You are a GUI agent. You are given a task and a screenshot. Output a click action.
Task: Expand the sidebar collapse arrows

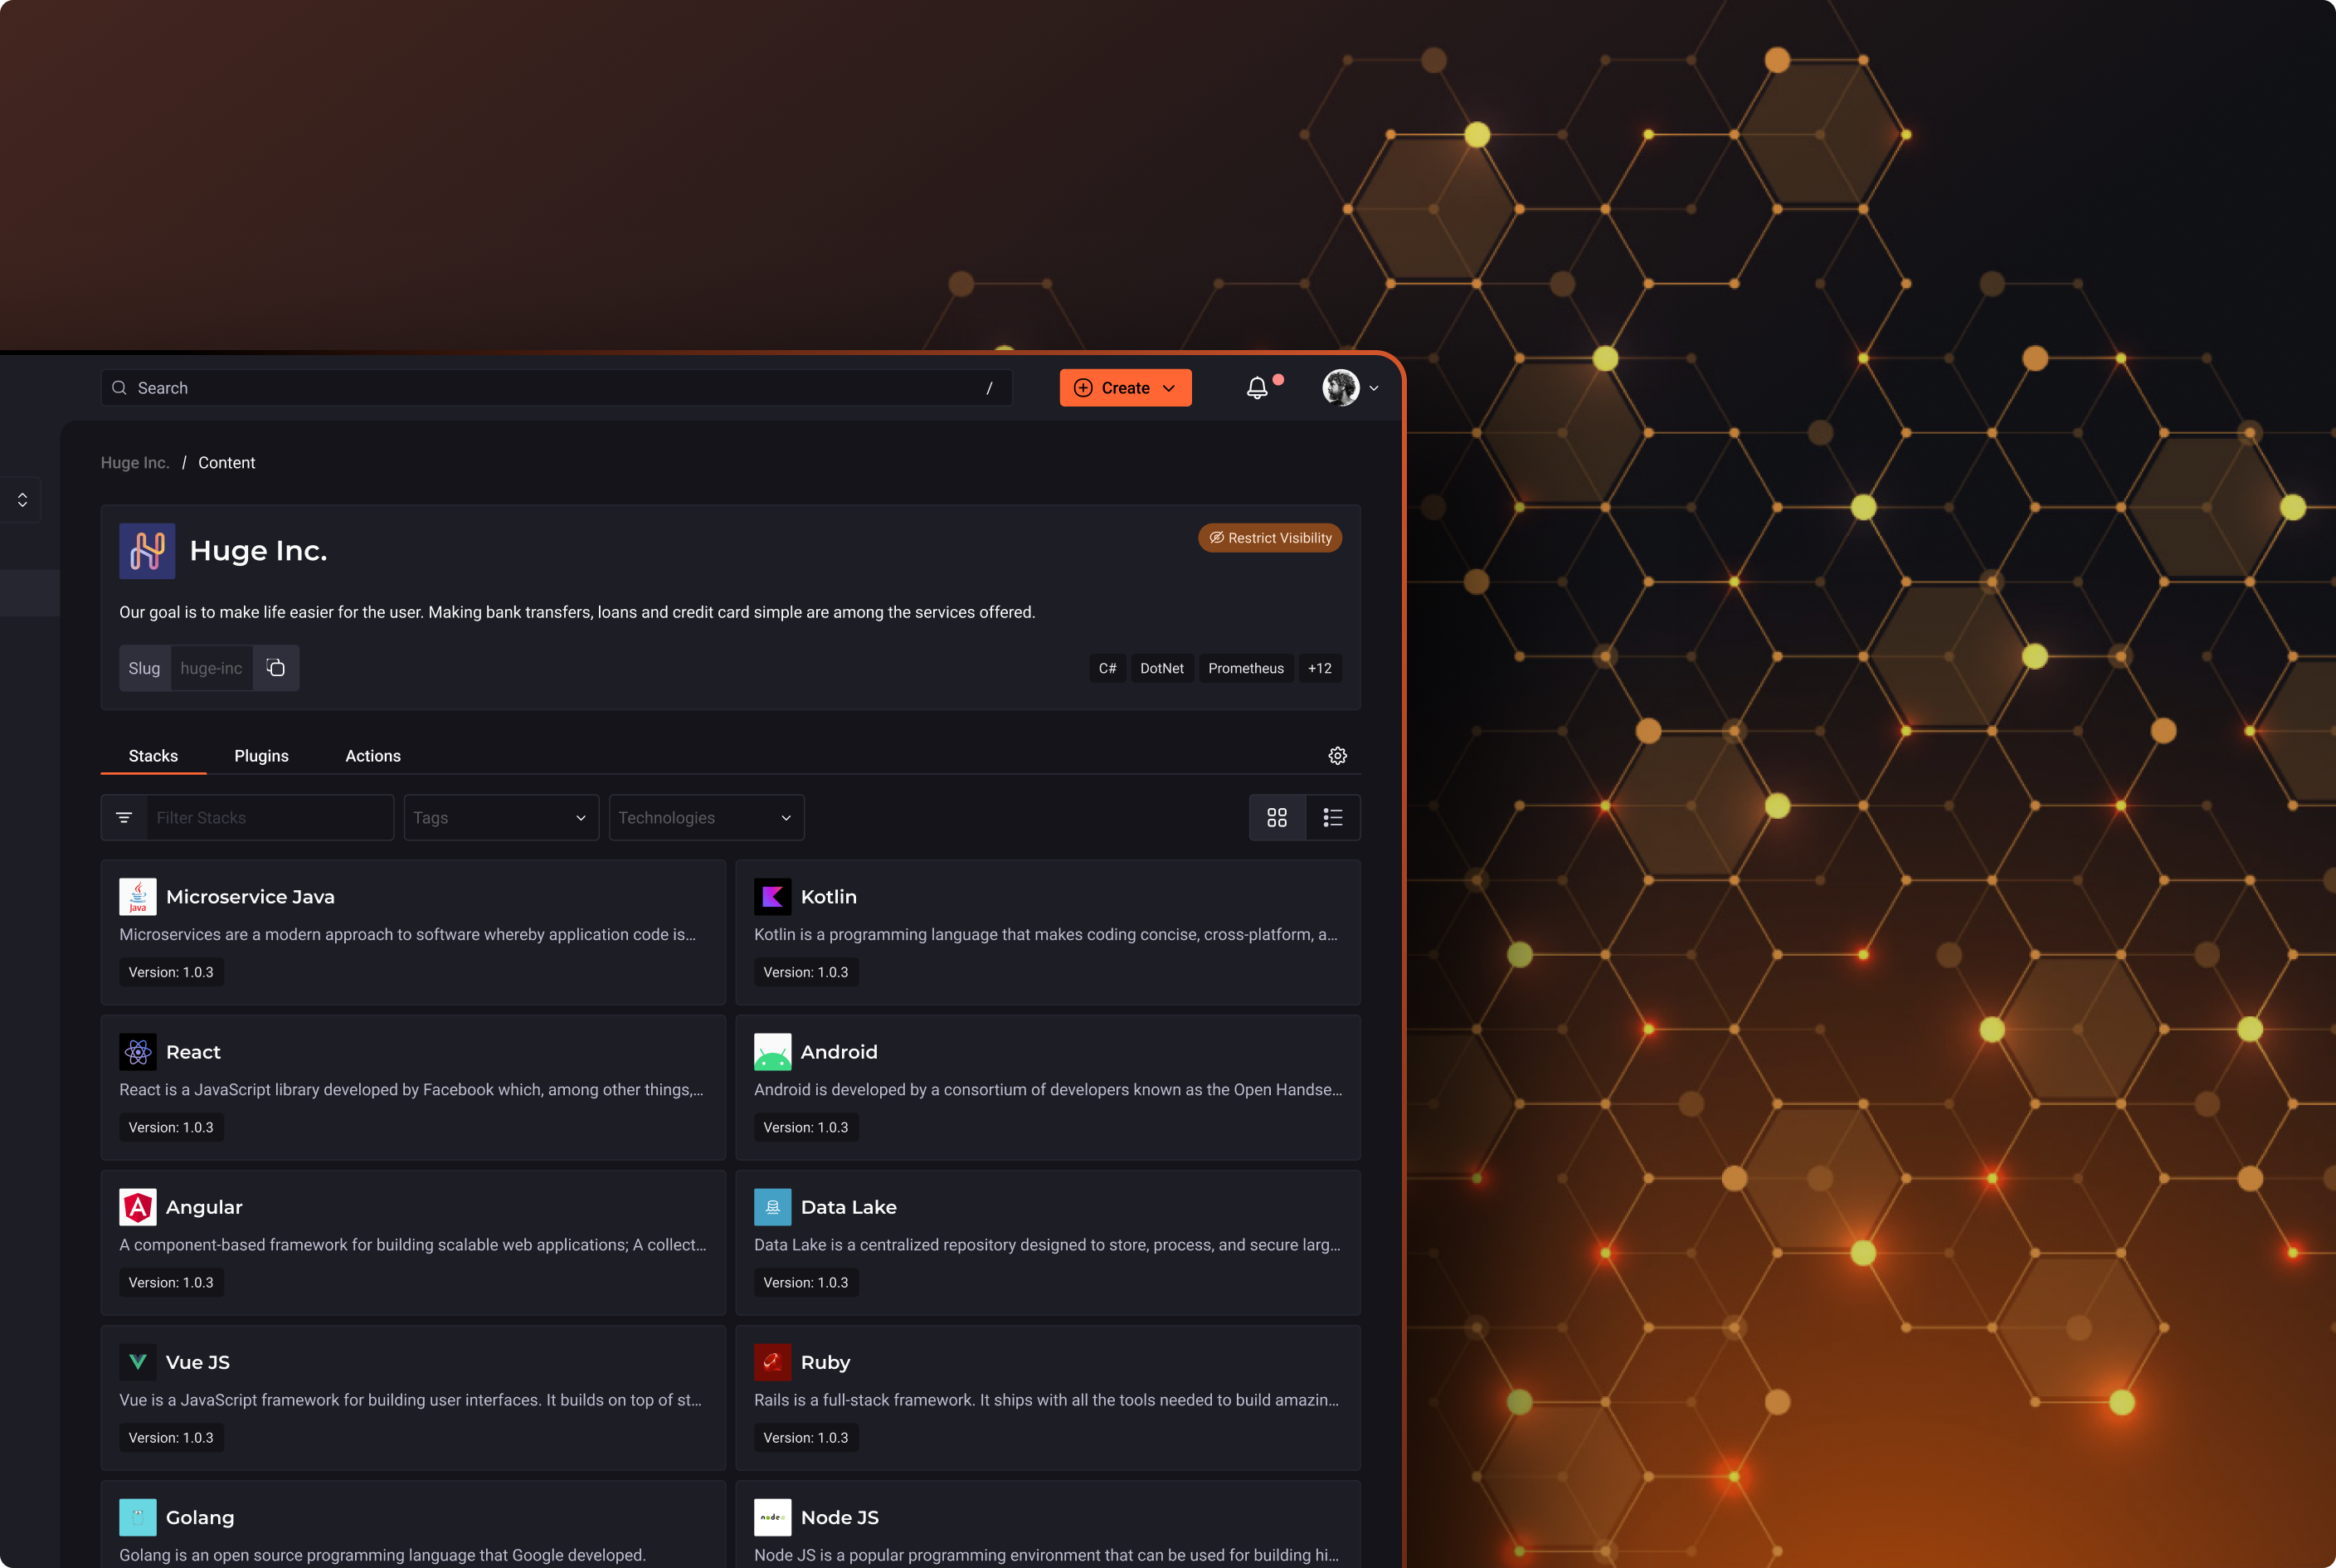tap(22, 500)
